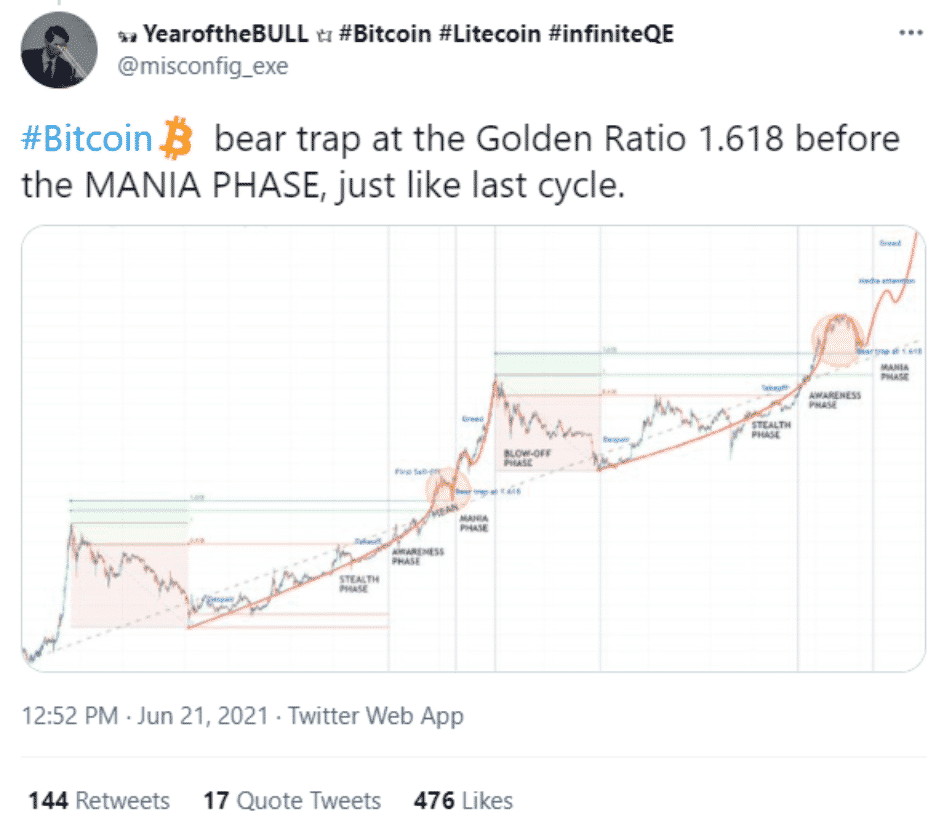Click the orange Bitcoin symbol emoji
This screenshot has height=835, width=944.
[x=176, y=141]
